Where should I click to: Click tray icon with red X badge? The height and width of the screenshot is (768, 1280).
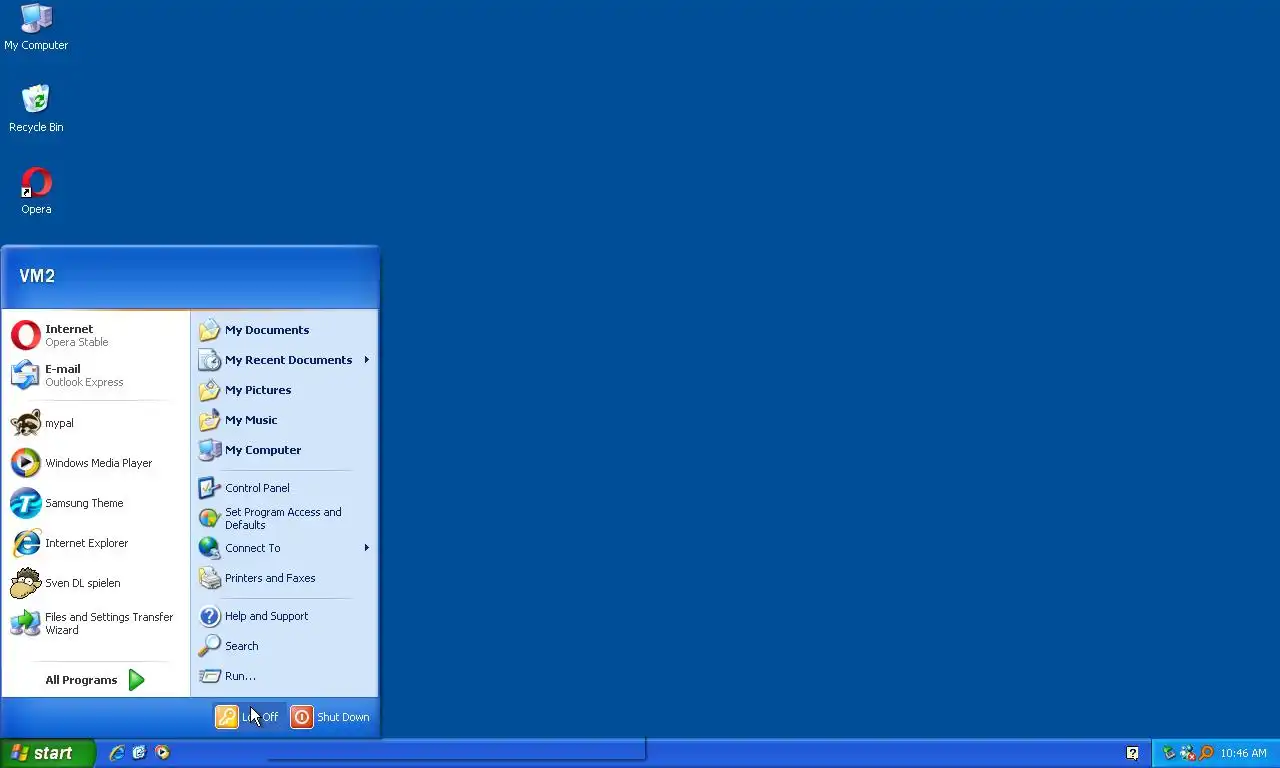(x=1188, y=753)
